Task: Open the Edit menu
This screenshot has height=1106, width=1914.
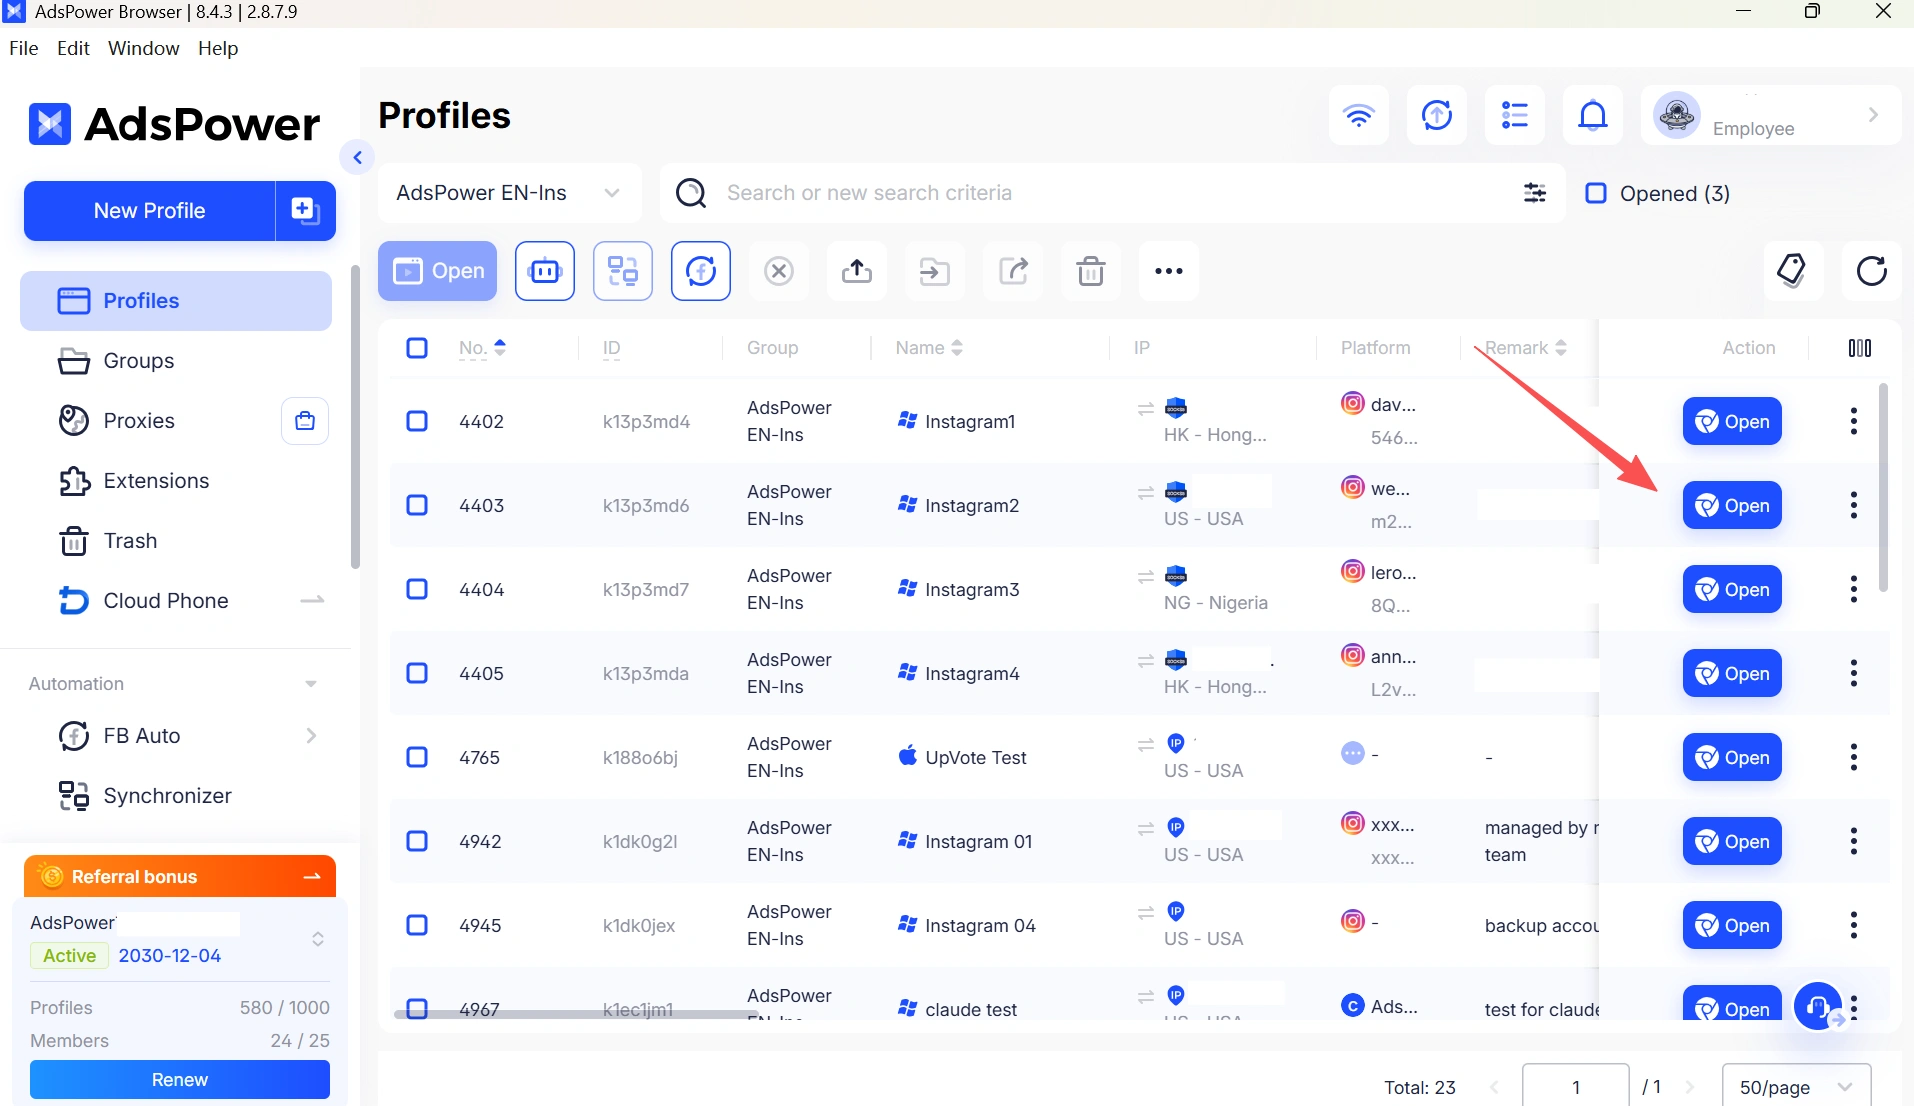Action: point(73,48)
